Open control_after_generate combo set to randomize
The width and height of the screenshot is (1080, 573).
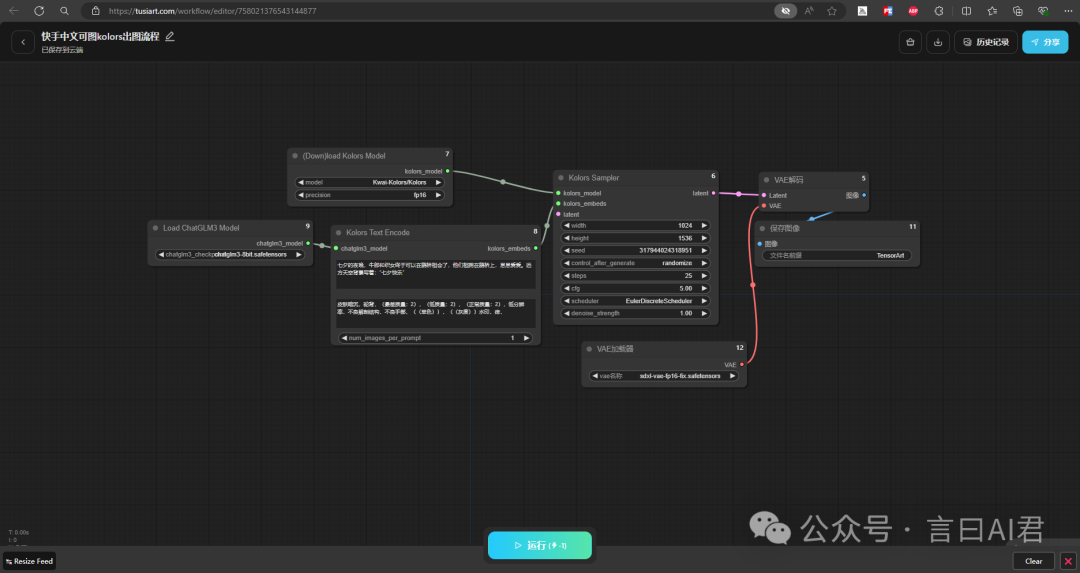point(635,263)
